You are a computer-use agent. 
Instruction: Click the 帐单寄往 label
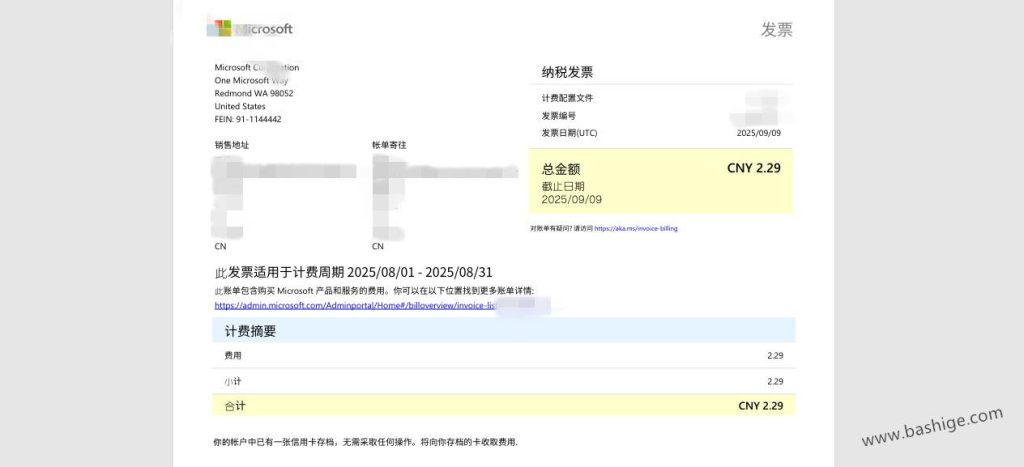click(389, 146)
